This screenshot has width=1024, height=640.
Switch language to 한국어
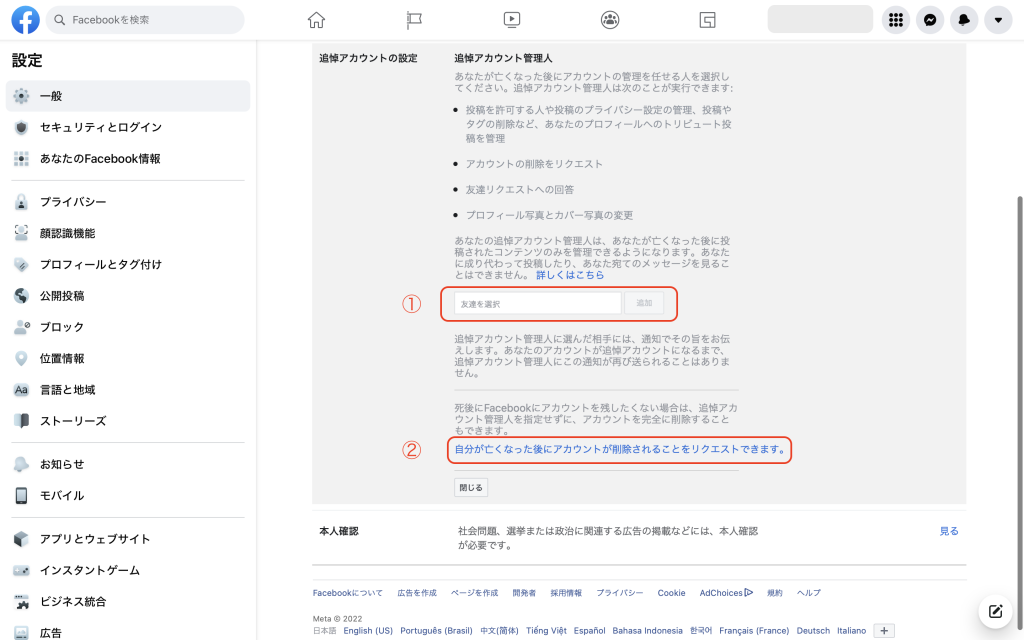[701, 631]
